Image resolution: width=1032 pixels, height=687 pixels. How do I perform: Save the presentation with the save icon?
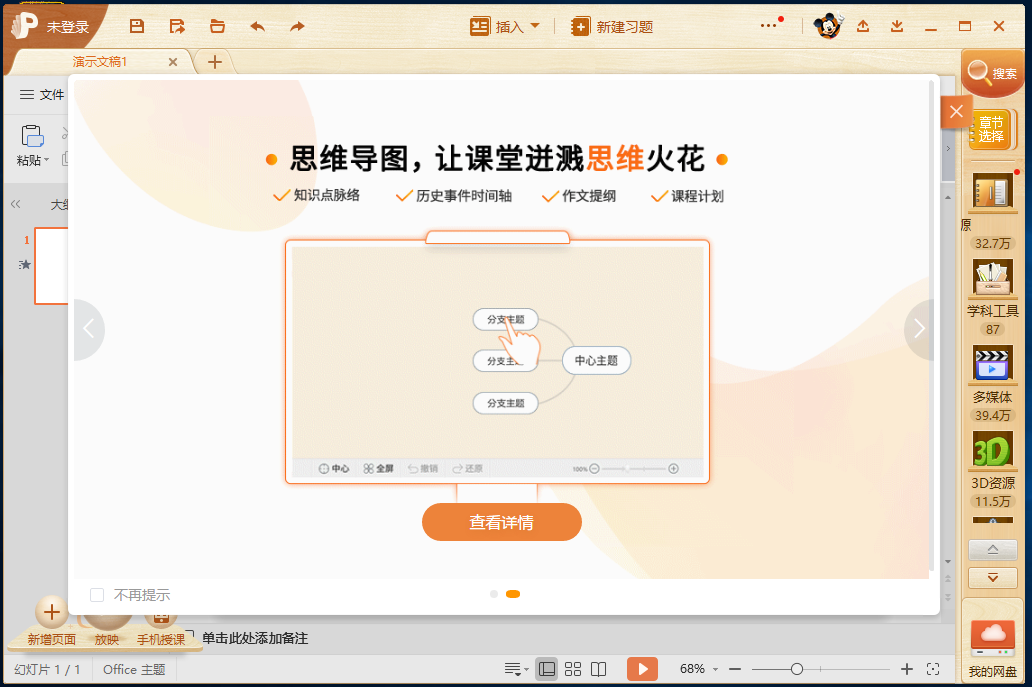(137, 26)
